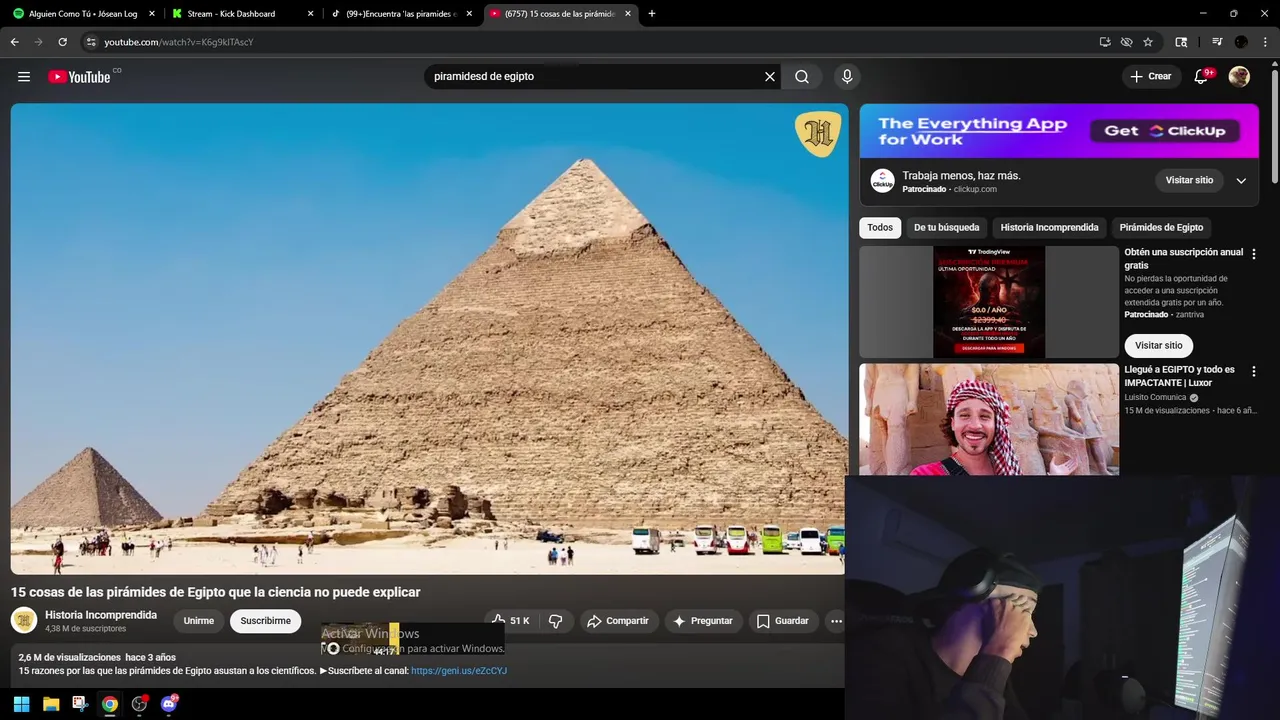Screen dimensions: 1280x720
Task: Subscribe with the Suscribirme button
Action: [x=265, y=621]
